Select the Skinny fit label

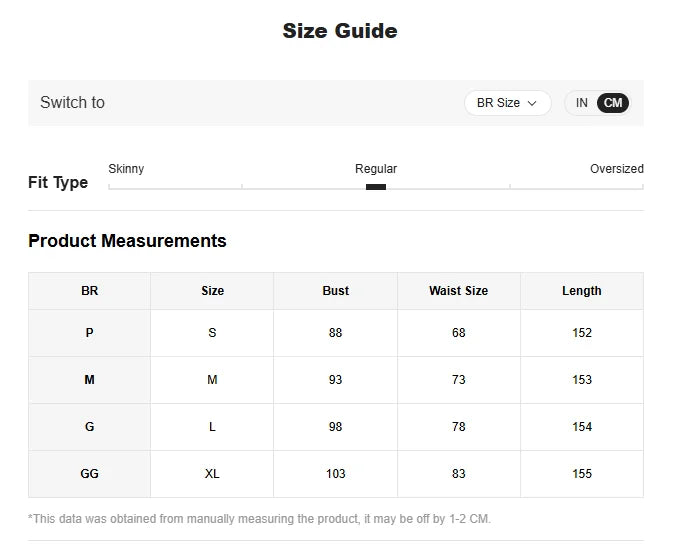pos(126,169)
